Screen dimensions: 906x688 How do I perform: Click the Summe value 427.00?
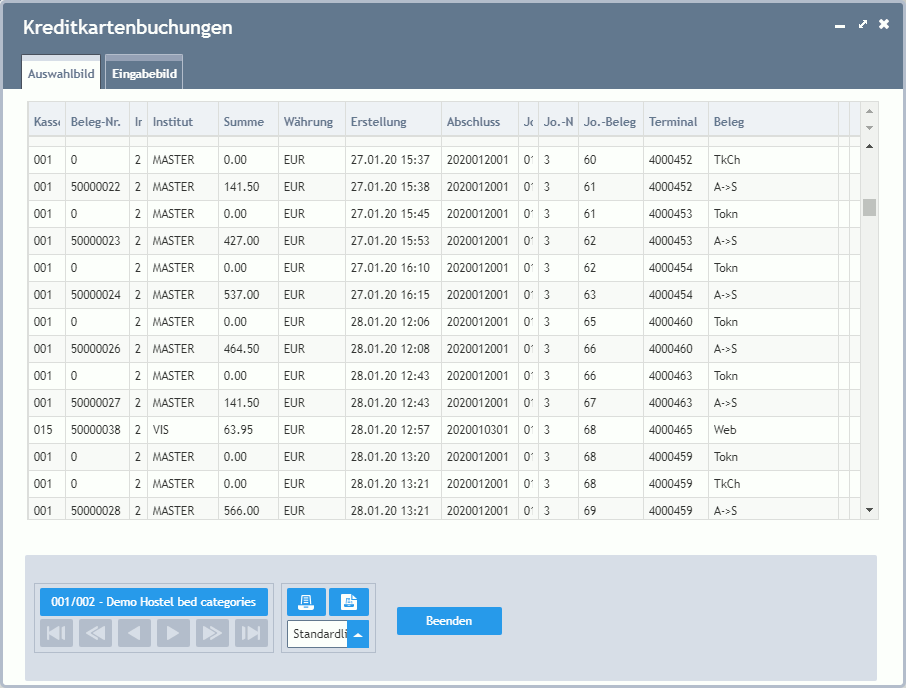[x=242, y=241]
